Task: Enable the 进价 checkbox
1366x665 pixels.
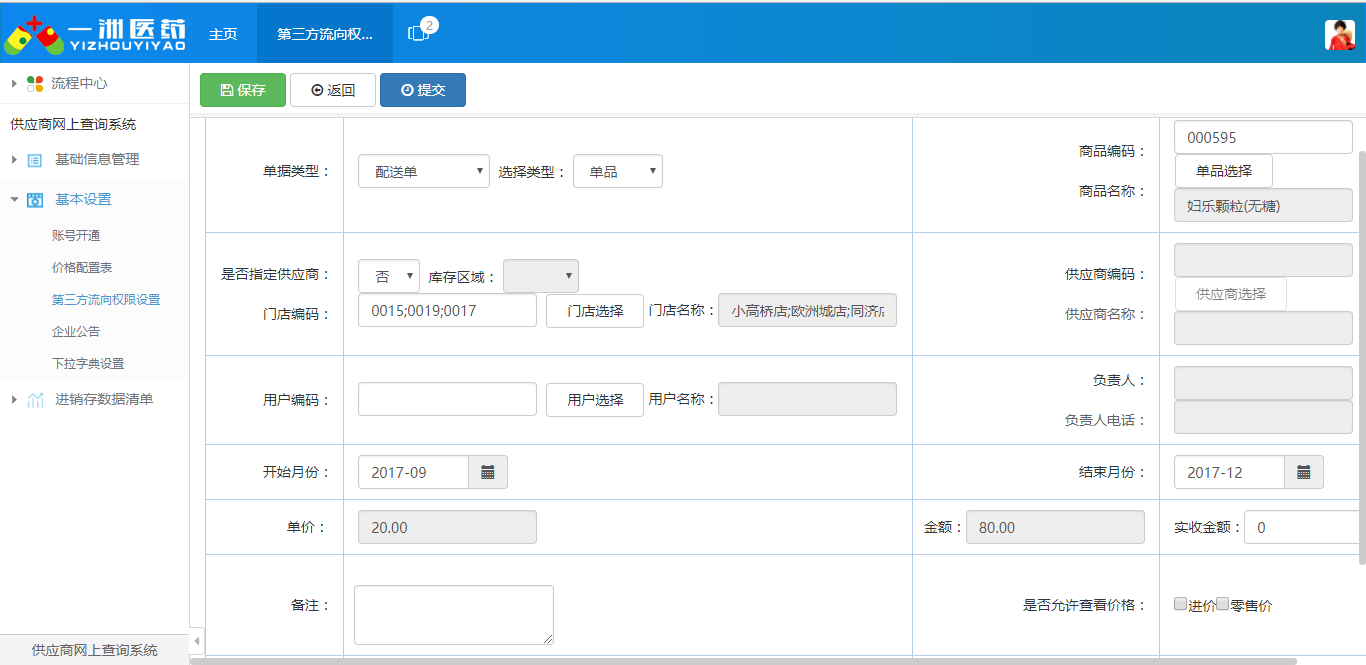Action: click(x=1180, y=603)
